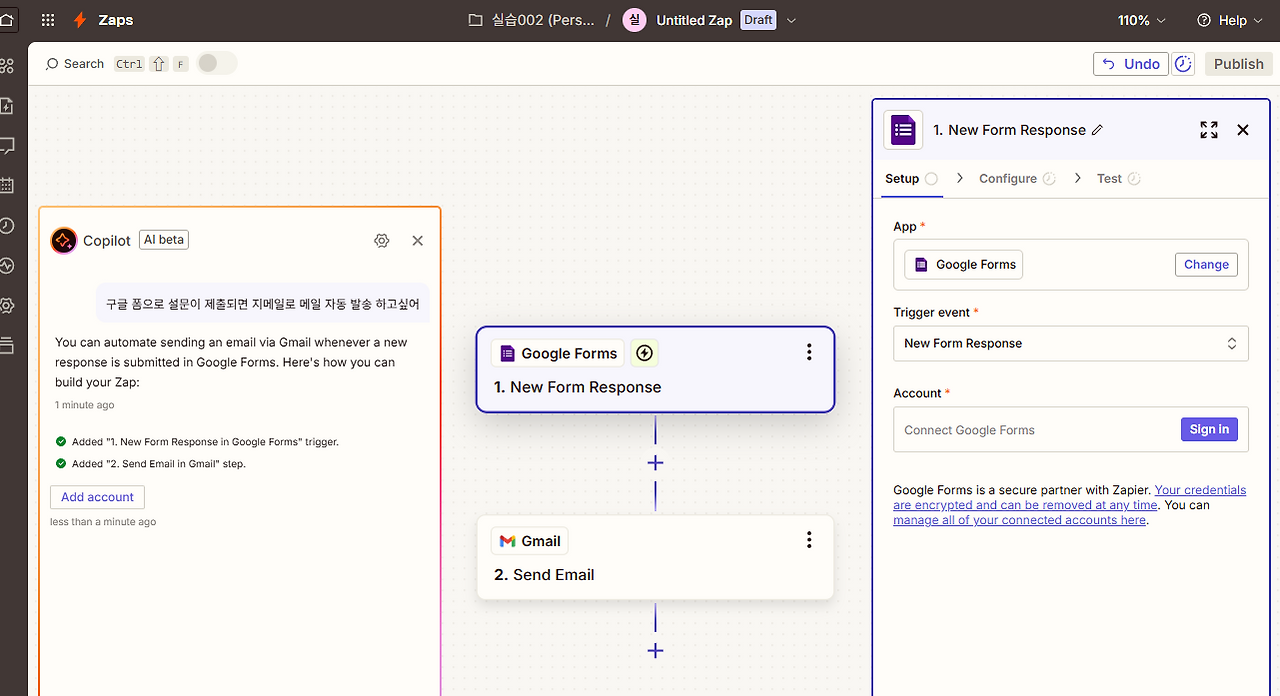Screen dimensions: 1280x696
Task: Open the sidebar zap file icon
Action: point(7,106)
